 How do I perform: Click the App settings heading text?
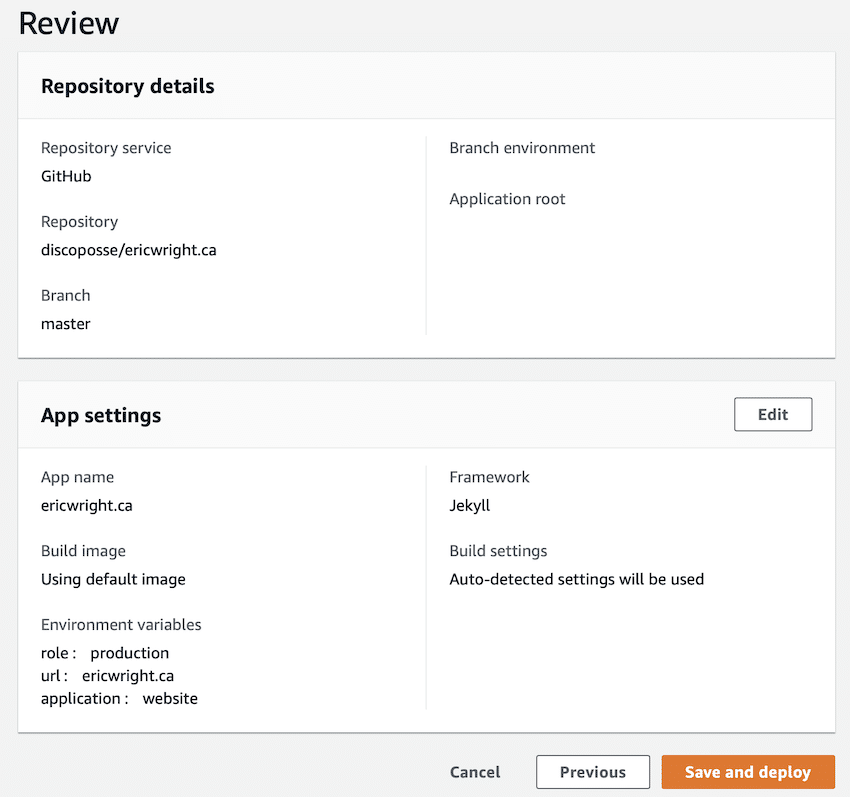101,415
